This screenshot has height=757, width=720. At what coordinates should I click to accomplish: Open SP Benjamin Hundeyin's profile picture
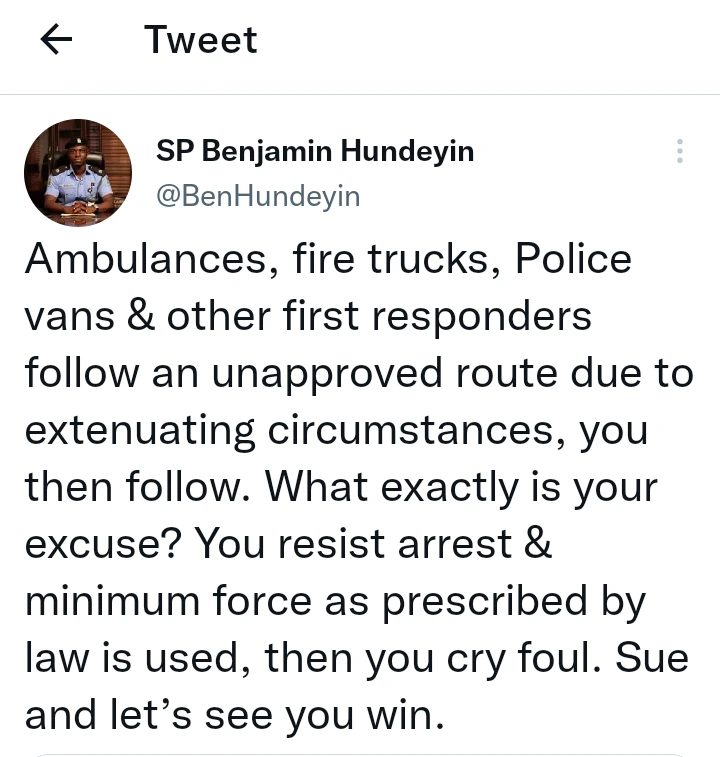[x=78, y=173]
